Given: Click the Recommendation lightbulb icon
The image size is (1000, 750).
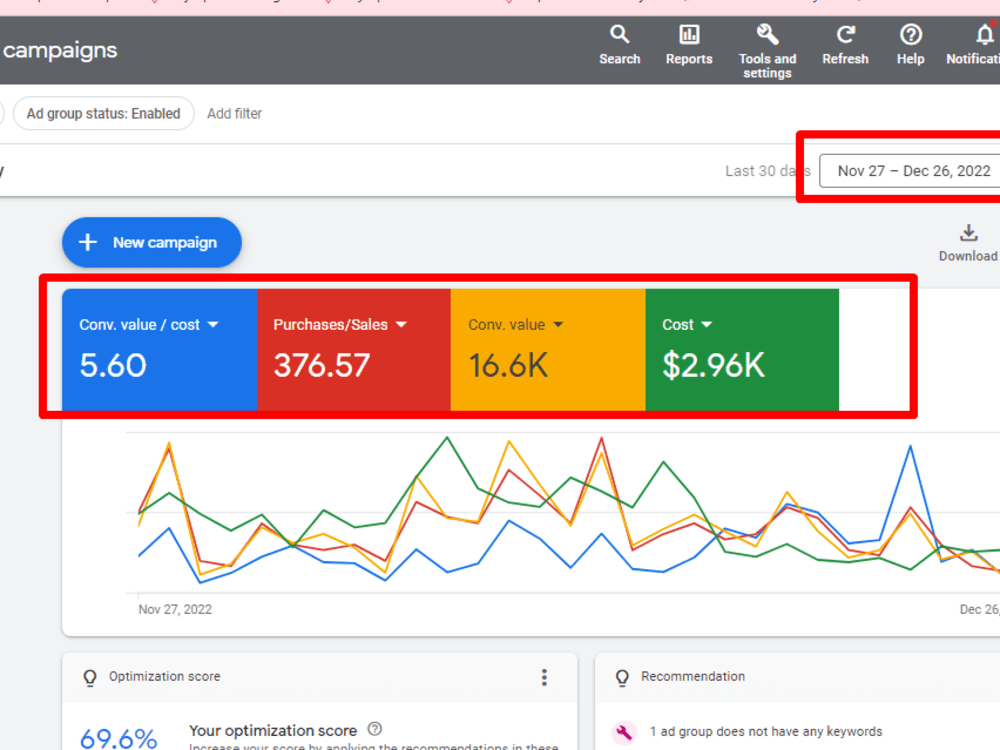Looking at the screenshot, I should [x=622, y=677].
